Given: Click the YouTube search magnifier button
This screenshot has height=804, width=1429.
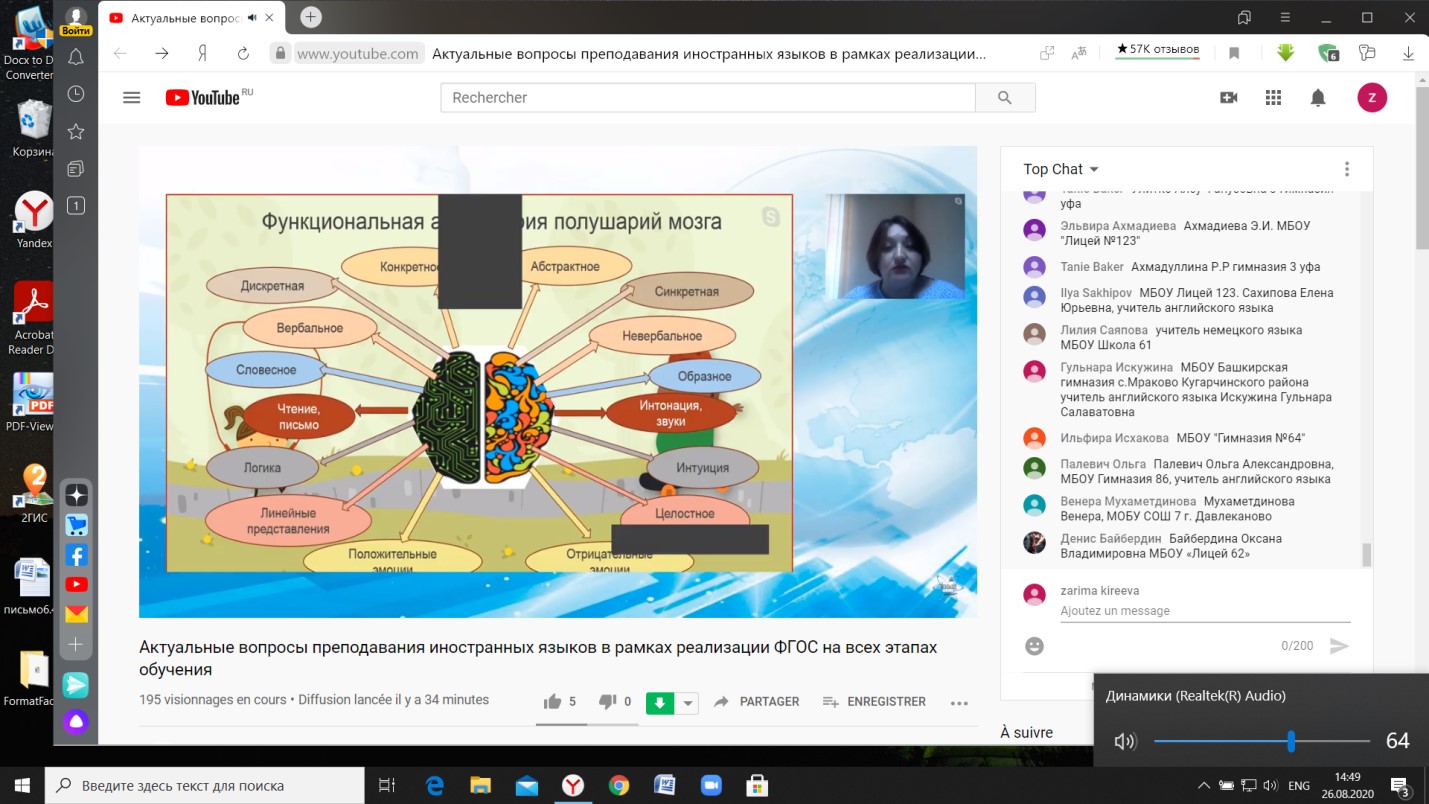Looking at the screenshot, I should pos(1005,97).
